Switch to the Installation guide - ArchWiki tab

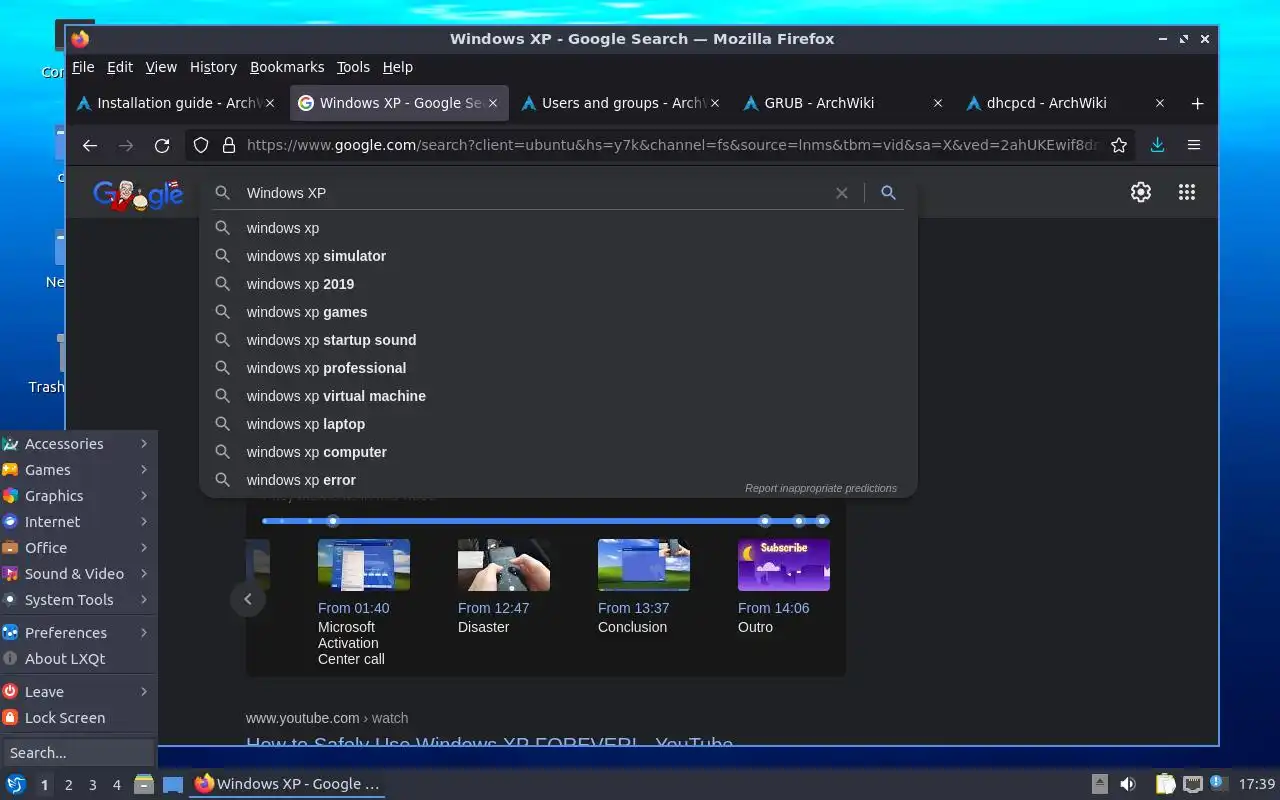click(x=178, y=103)
